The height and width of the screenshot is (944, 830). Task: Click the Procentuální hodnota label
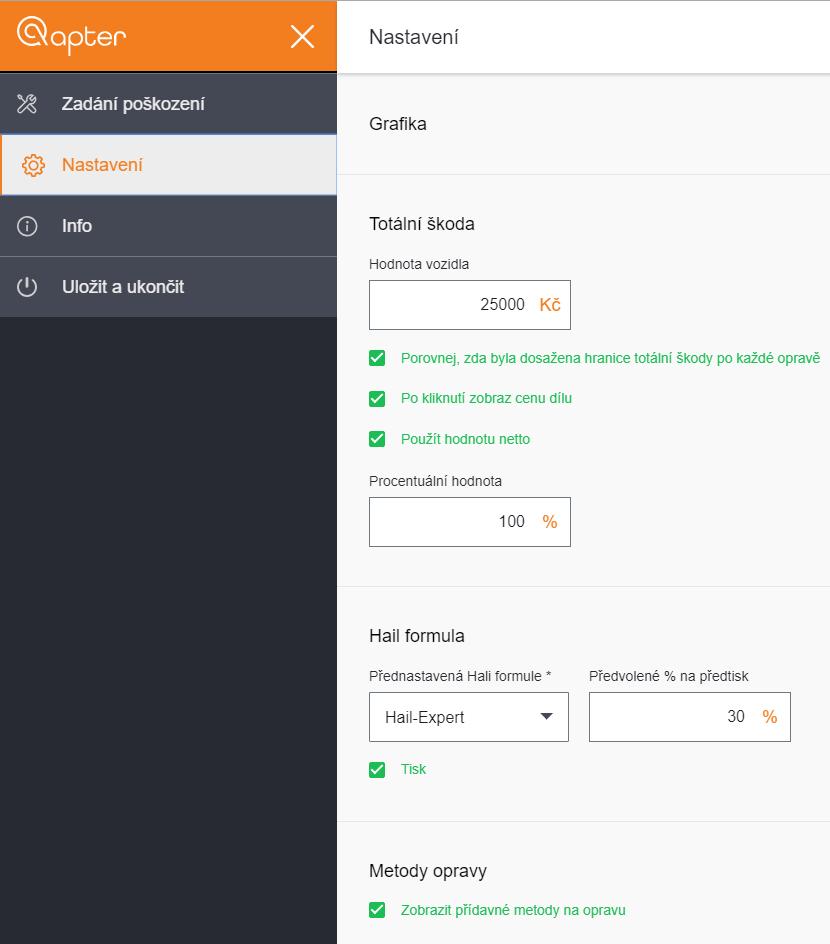tap(435, 481)
